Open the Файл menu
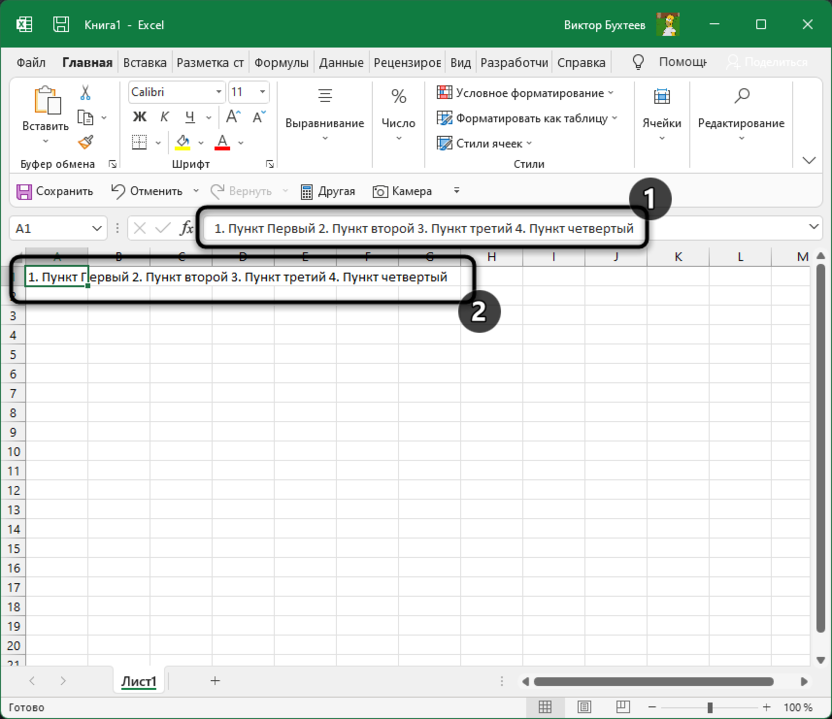The width and height of the screenshot is (832, 719). click(31, 62)
